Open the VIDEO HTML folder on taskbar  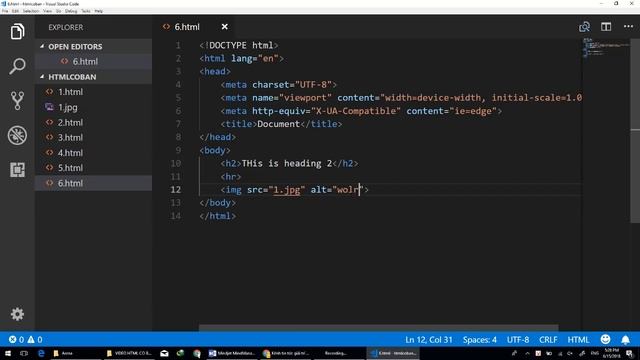[x=129, y=353]
